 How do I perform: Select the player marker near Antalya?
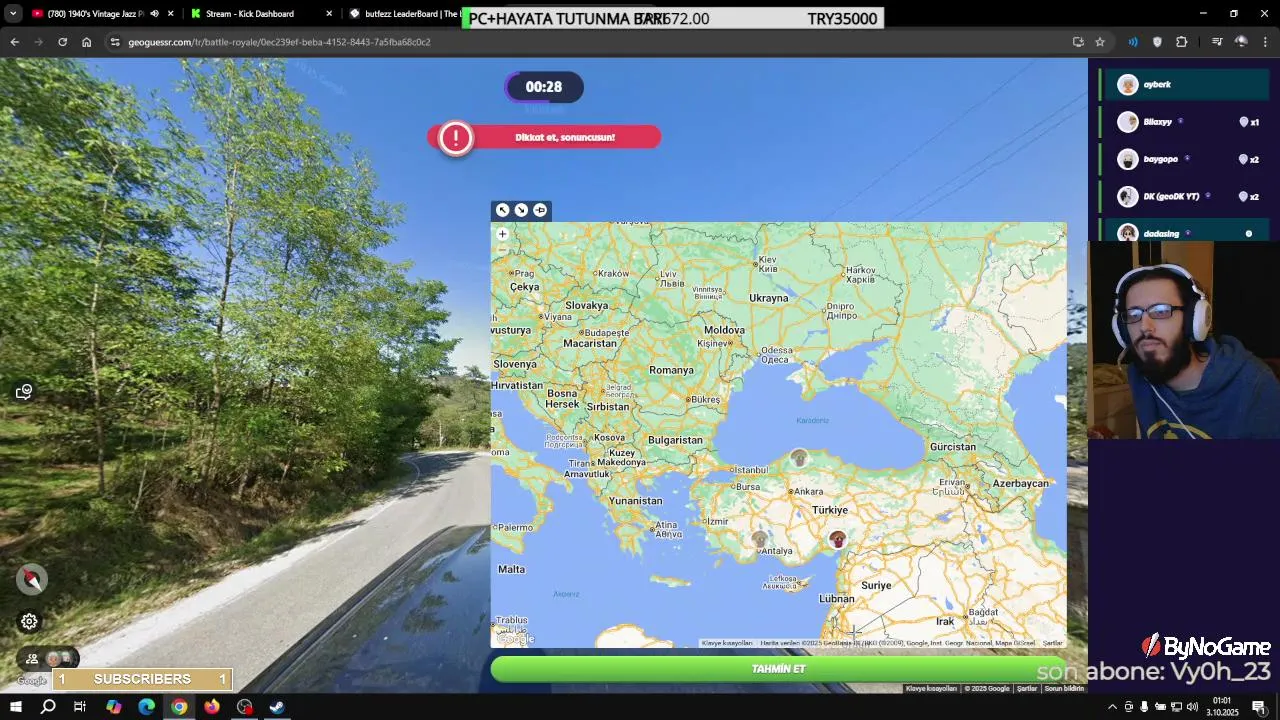(x=760, y=540)
